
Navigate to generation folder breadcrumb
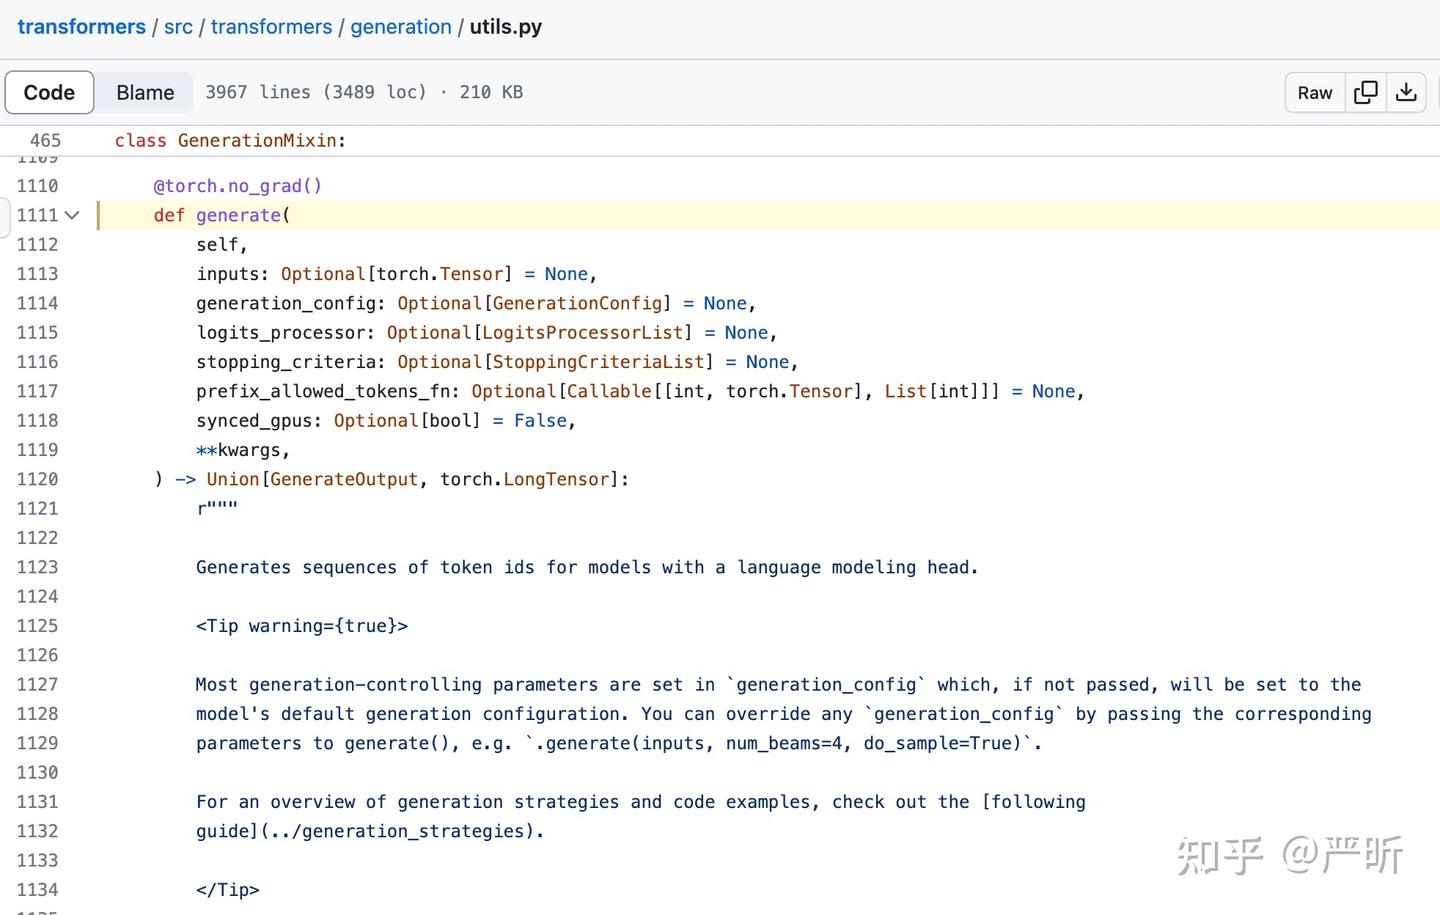[x=400, y=27]
